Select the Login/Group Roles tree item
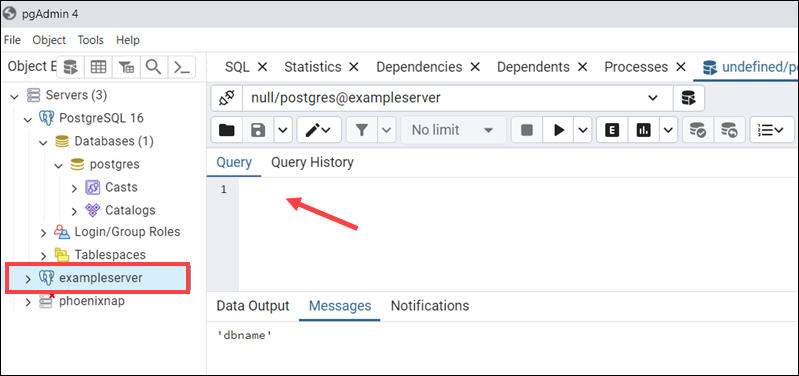The image size is (799, 376). coord(127,232)
